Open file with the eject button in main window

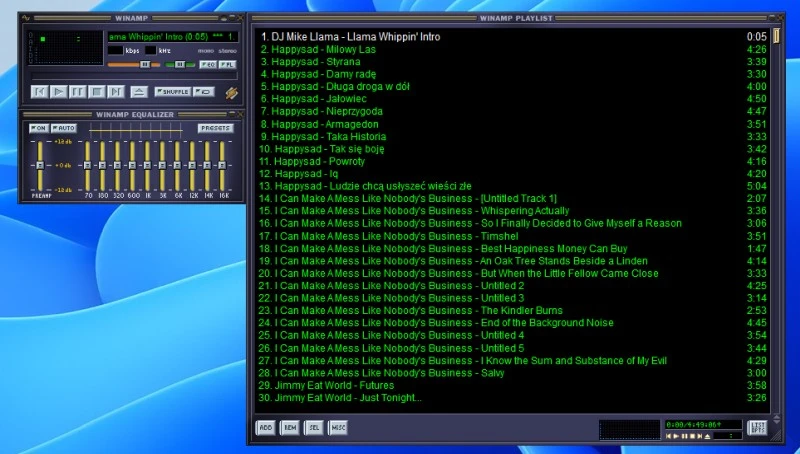[x=139, y=92]
